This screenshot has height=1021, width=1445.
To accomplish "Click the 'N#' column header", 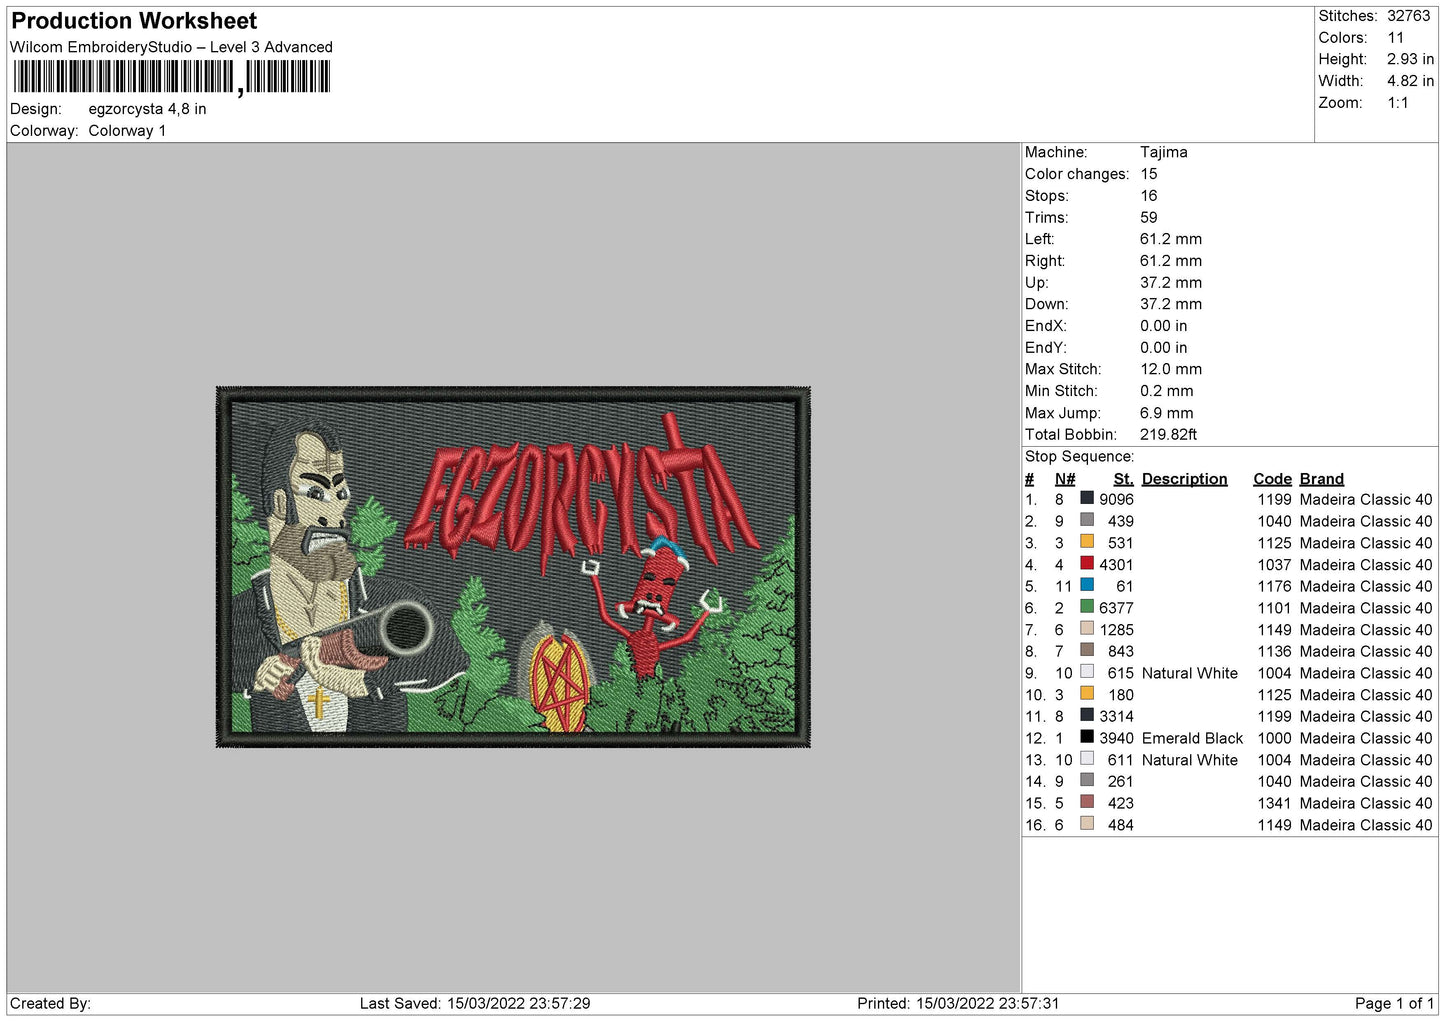I will tap(1065, 479).
